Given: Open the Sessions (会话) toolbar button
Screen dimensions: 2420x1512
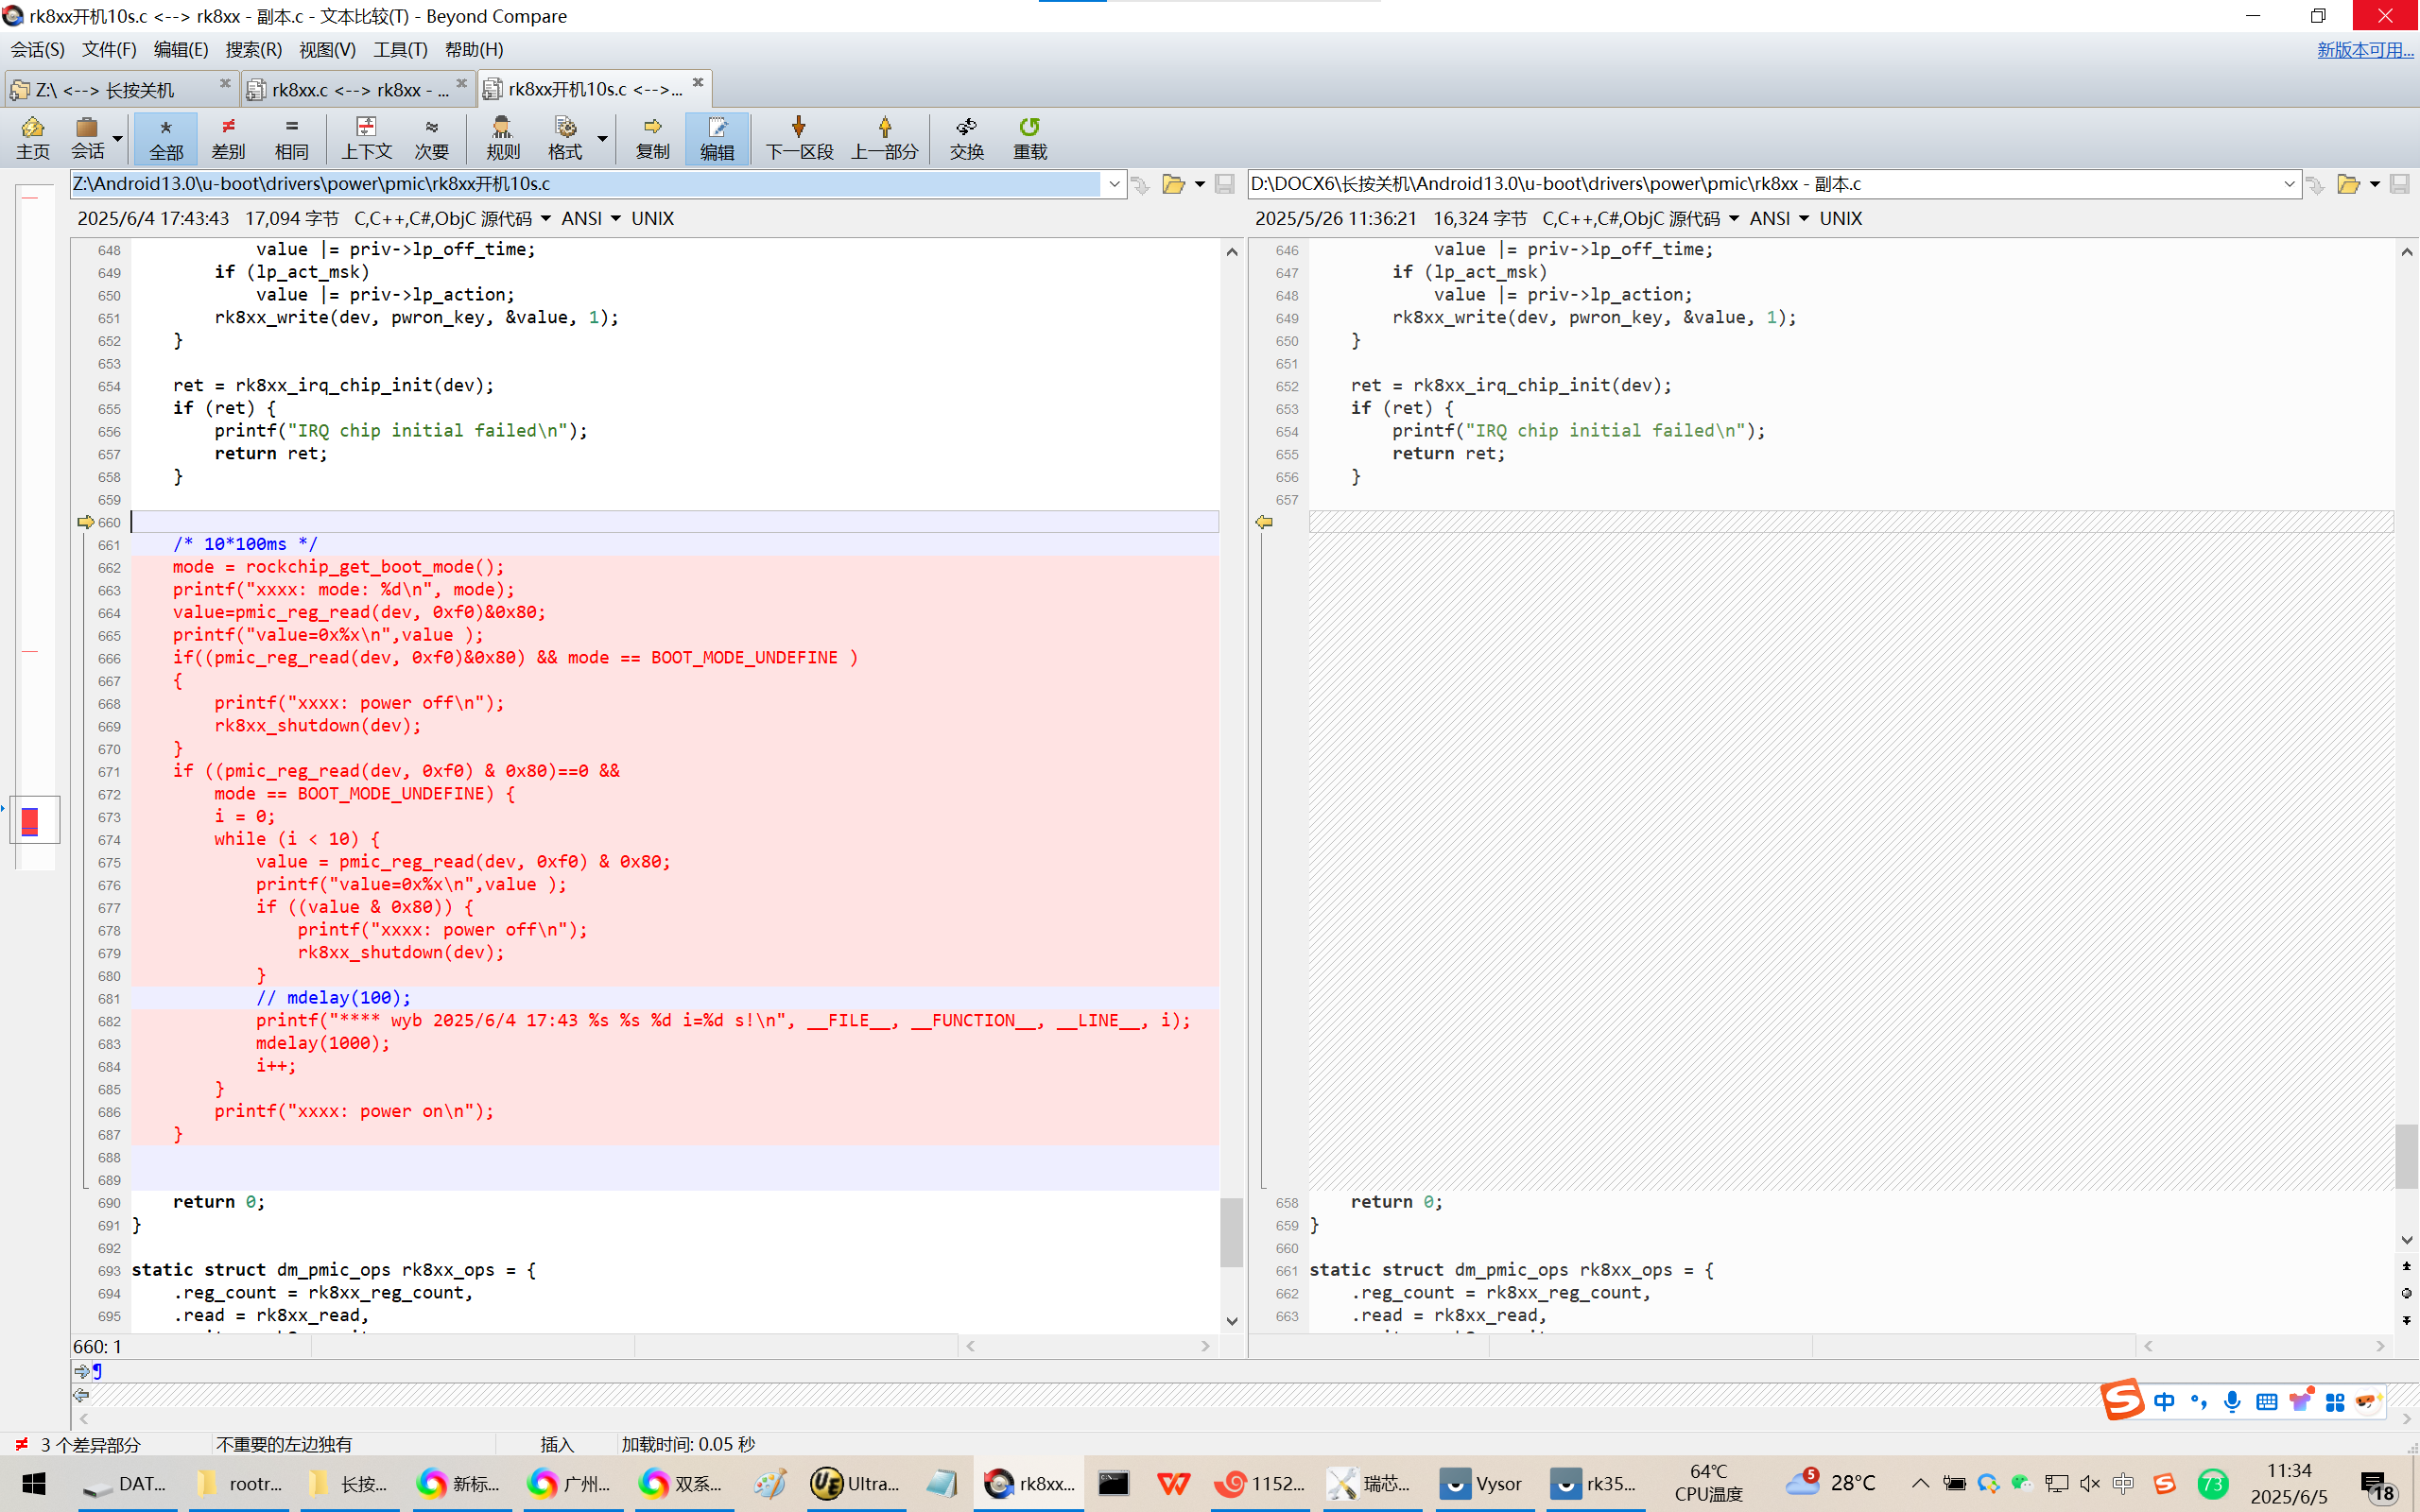Looking at the screenshot, I should pyautogui.click(x=87, y=137).
